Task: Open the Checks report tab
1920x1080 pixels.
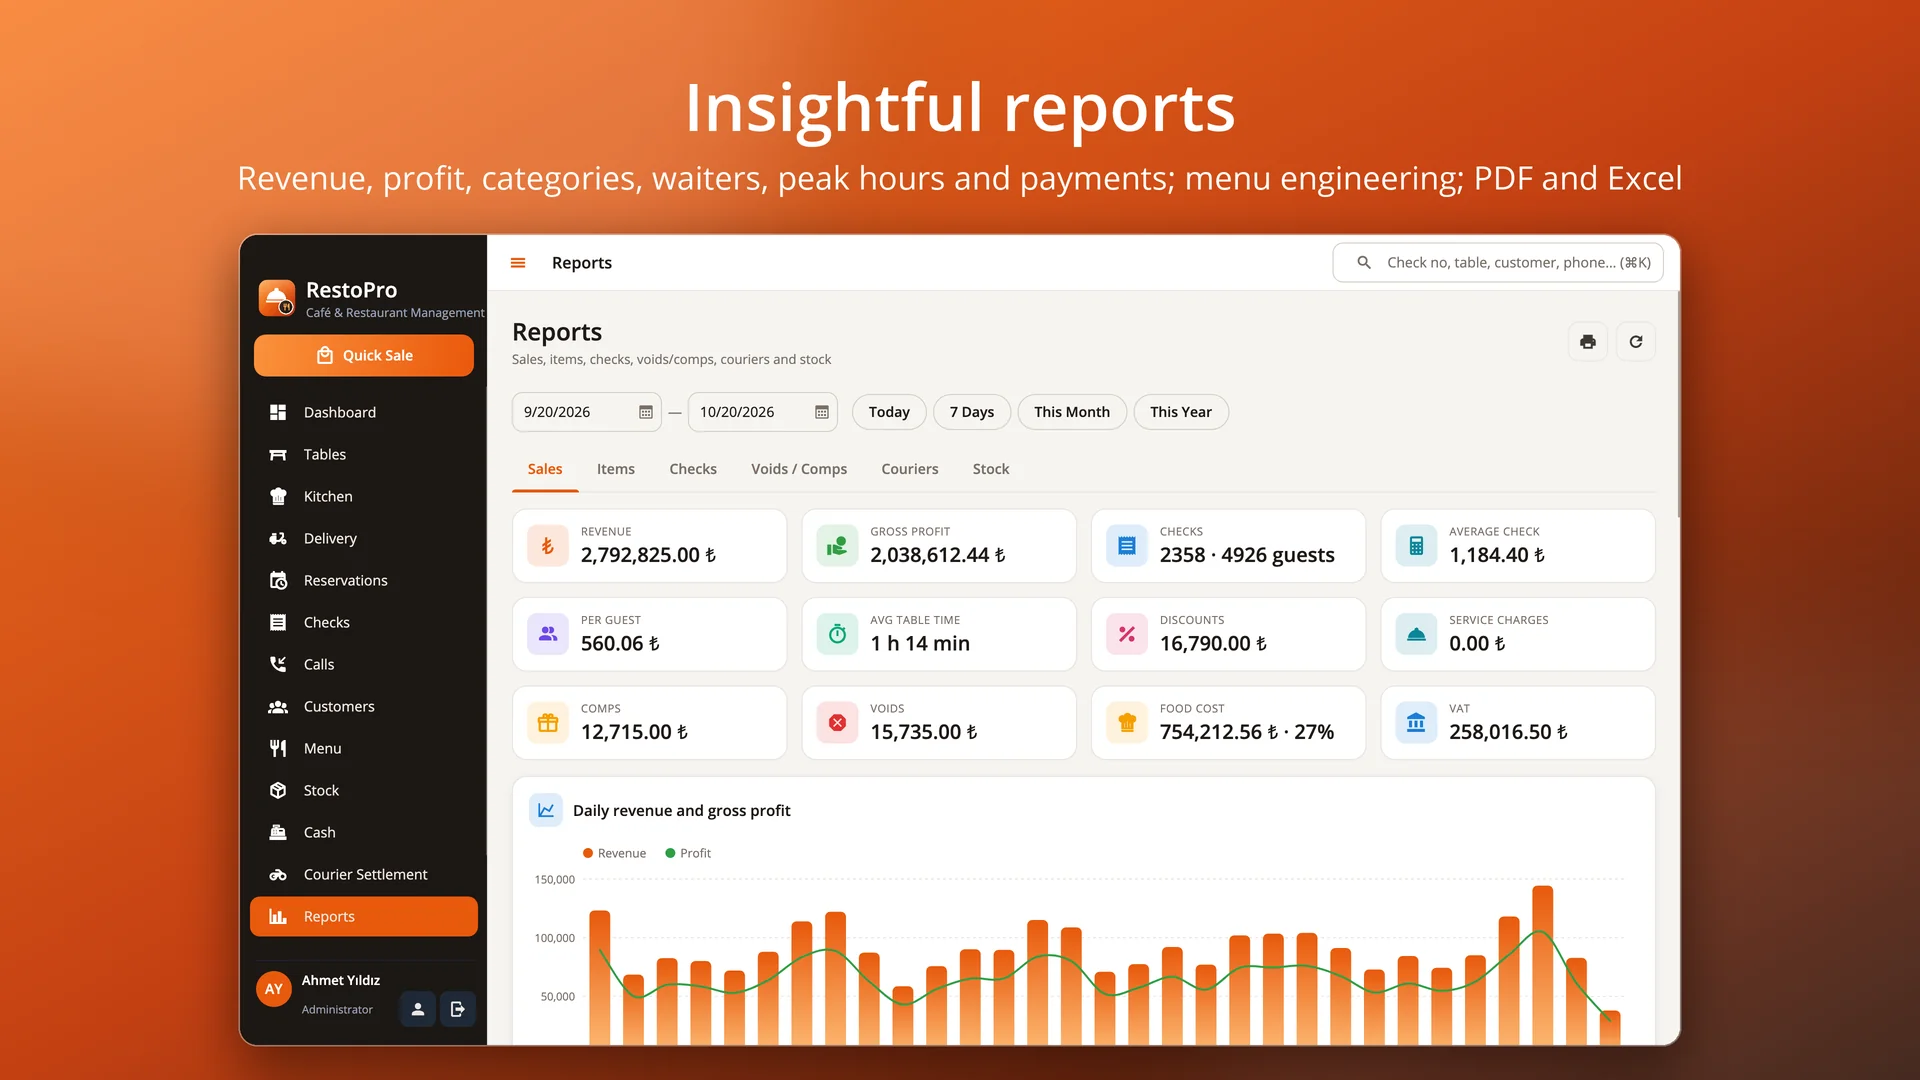Action: [693, 469]
